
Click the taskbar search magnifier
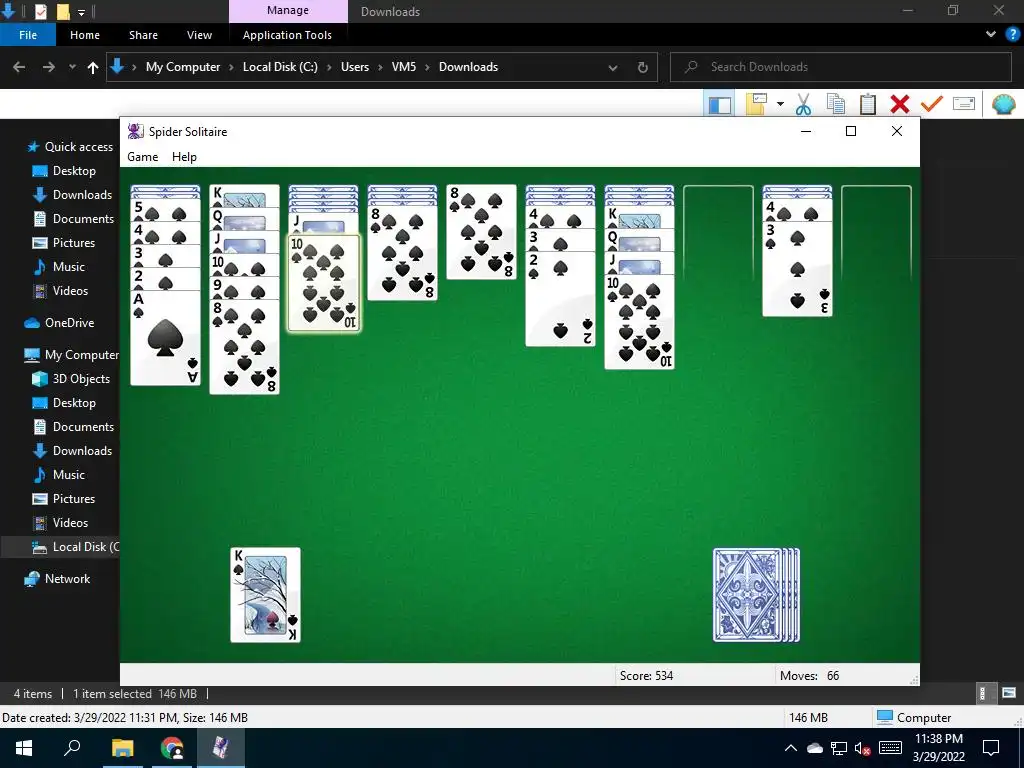72,748
